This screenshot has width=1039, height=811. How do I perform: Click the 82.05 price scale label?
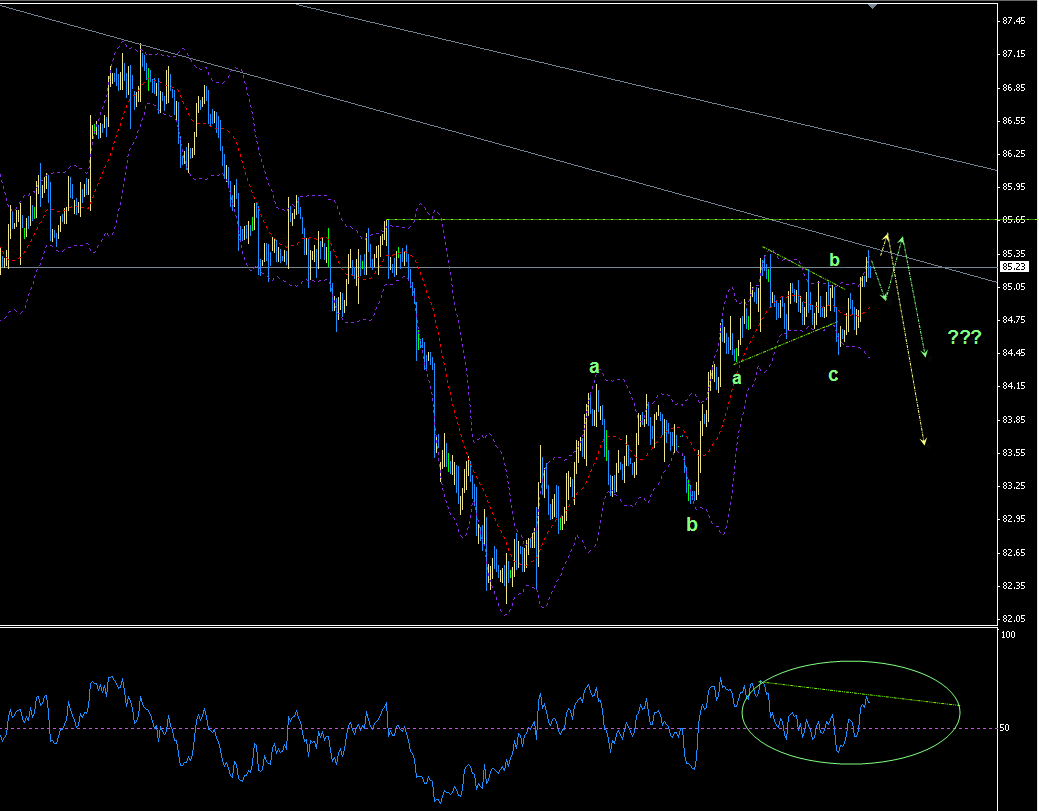click(x=1013, y=618)
